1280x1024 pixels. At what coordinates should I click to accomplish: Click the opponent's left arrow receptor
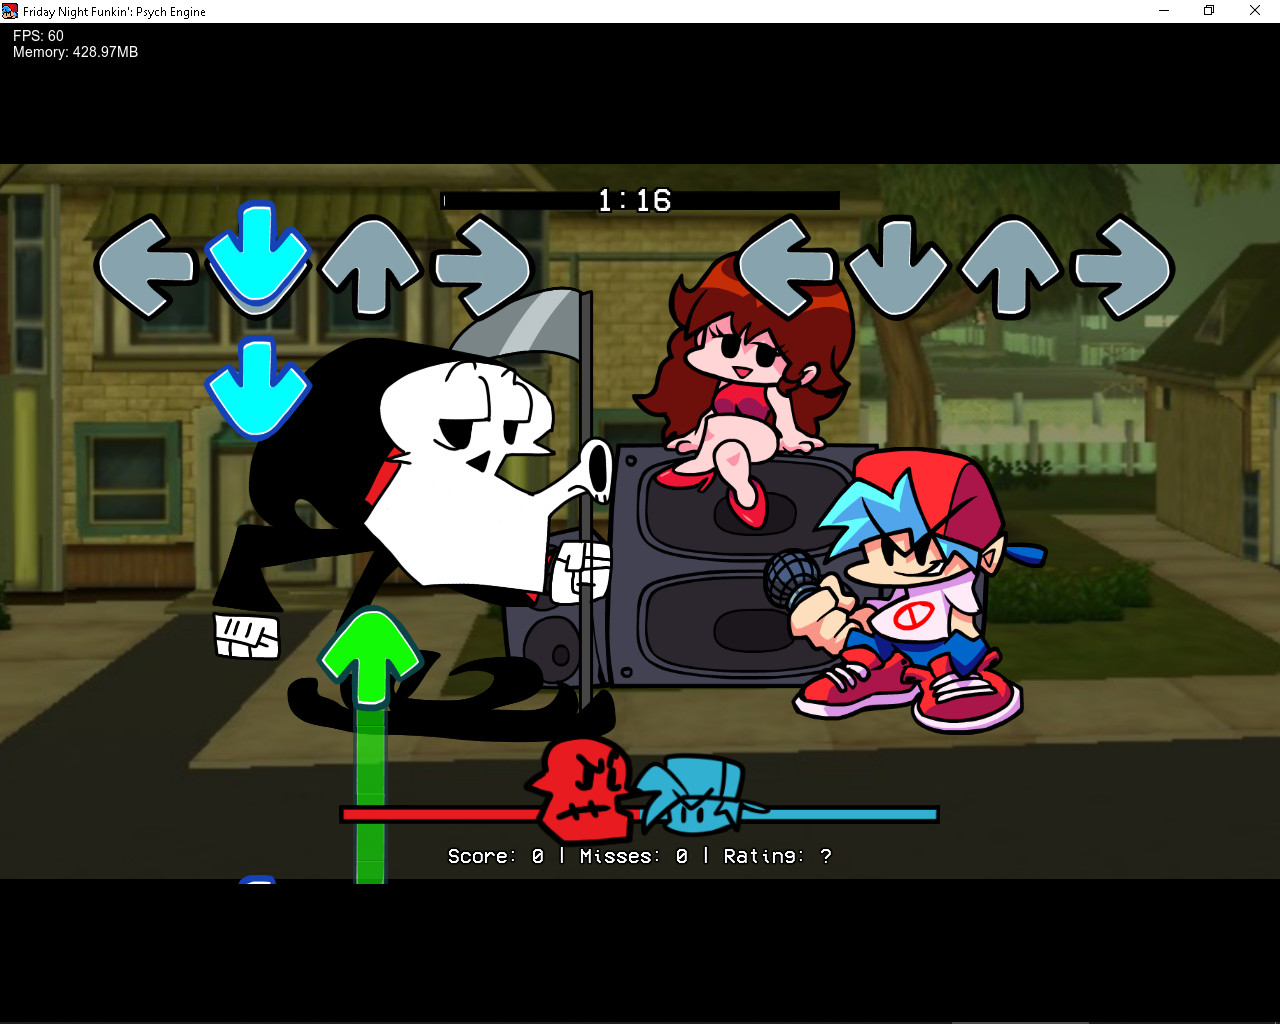click(145, 267)
